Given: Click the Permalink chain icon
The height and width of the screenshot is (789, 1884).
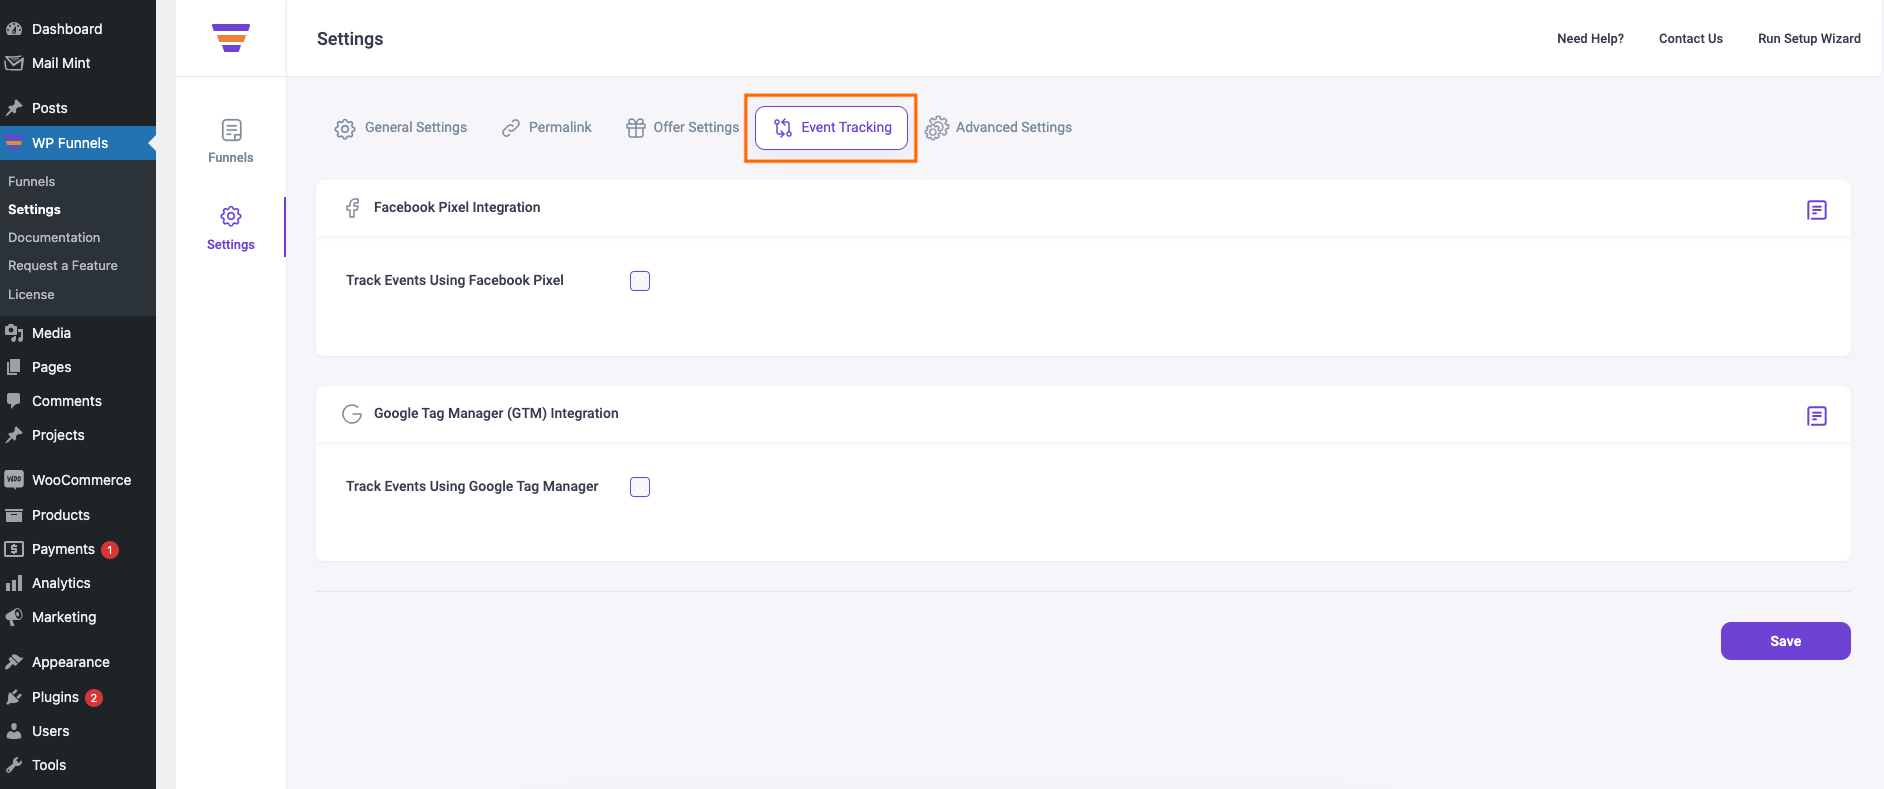Looking at the screenshot, I should 511,128.
